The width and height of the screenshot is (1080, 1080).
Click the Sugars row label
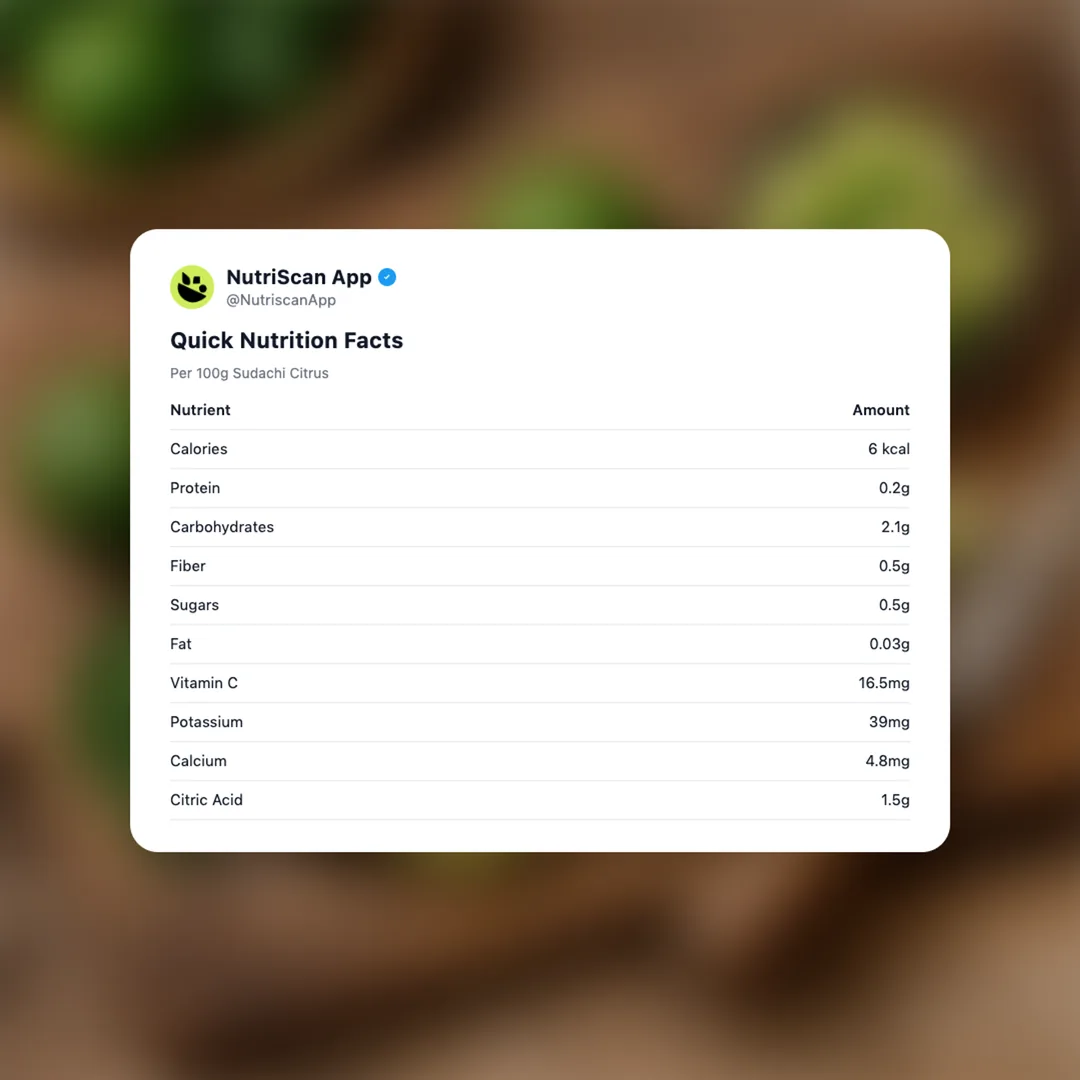[194, 605]
